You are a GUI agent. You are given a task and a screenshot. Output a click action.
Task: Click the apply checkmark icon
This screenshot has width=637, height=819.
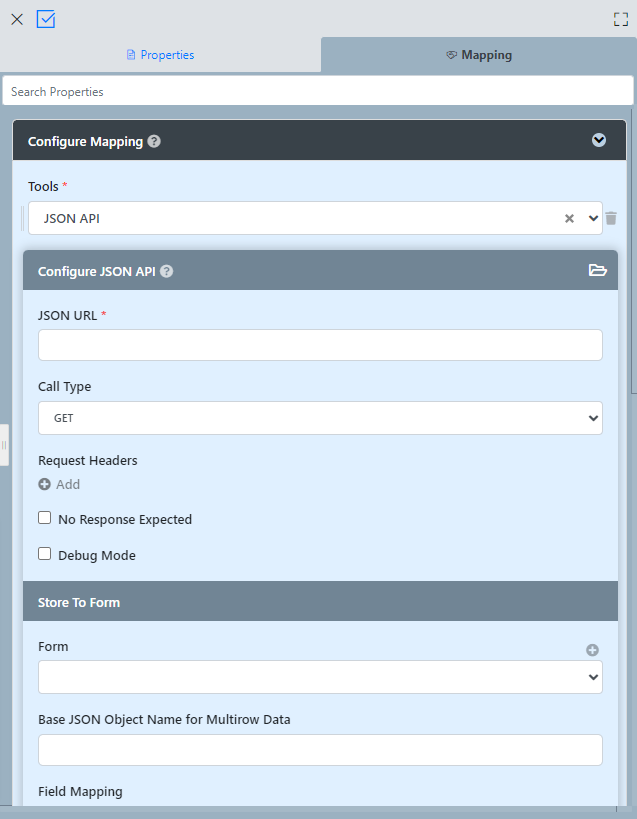(46, 19)
